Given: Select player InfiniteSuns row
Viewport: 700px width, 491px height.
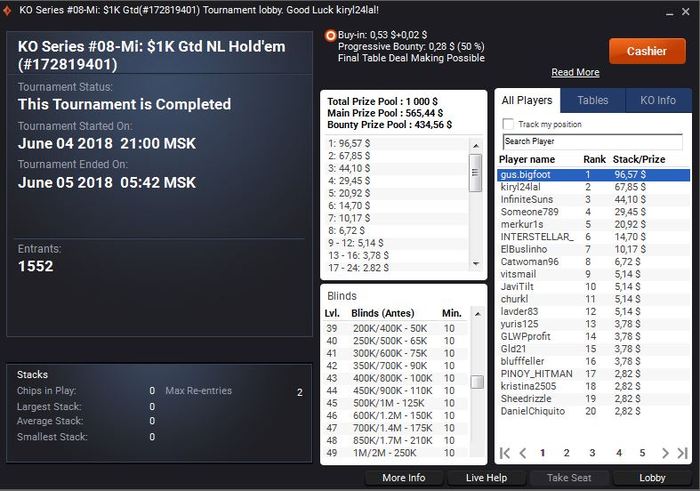Looking at the screenshot, I should pyautogui.click(x=593, y=200).
